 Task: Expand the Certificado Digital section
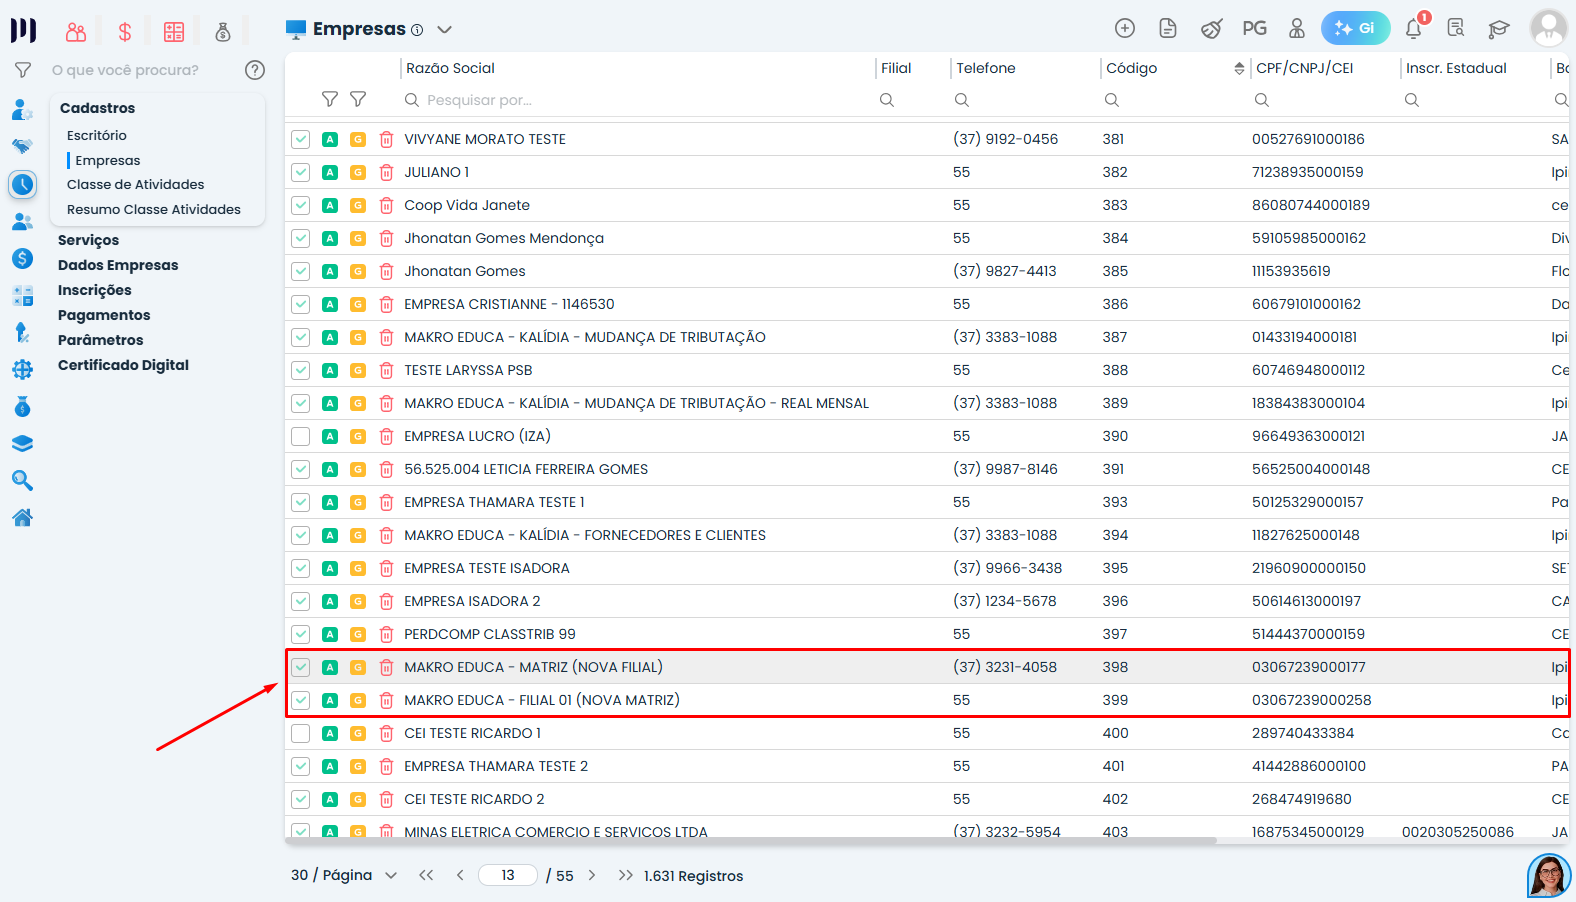tap(123, 365)
